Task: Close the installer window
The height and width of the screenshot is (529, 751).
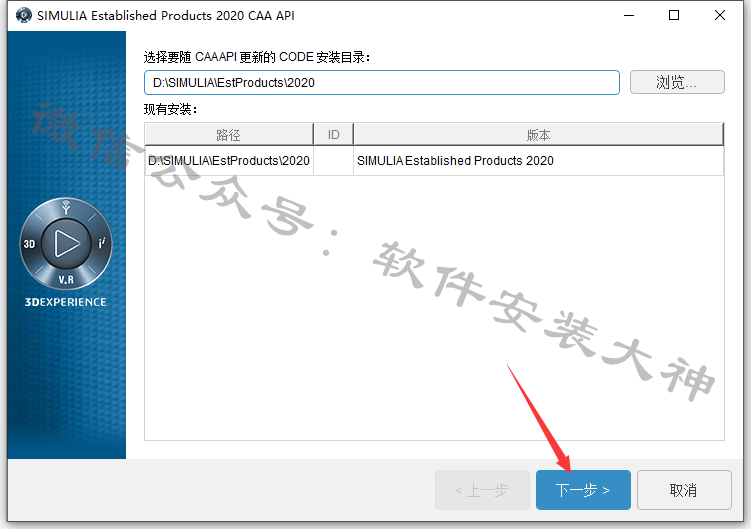Action: click(719, 15)
